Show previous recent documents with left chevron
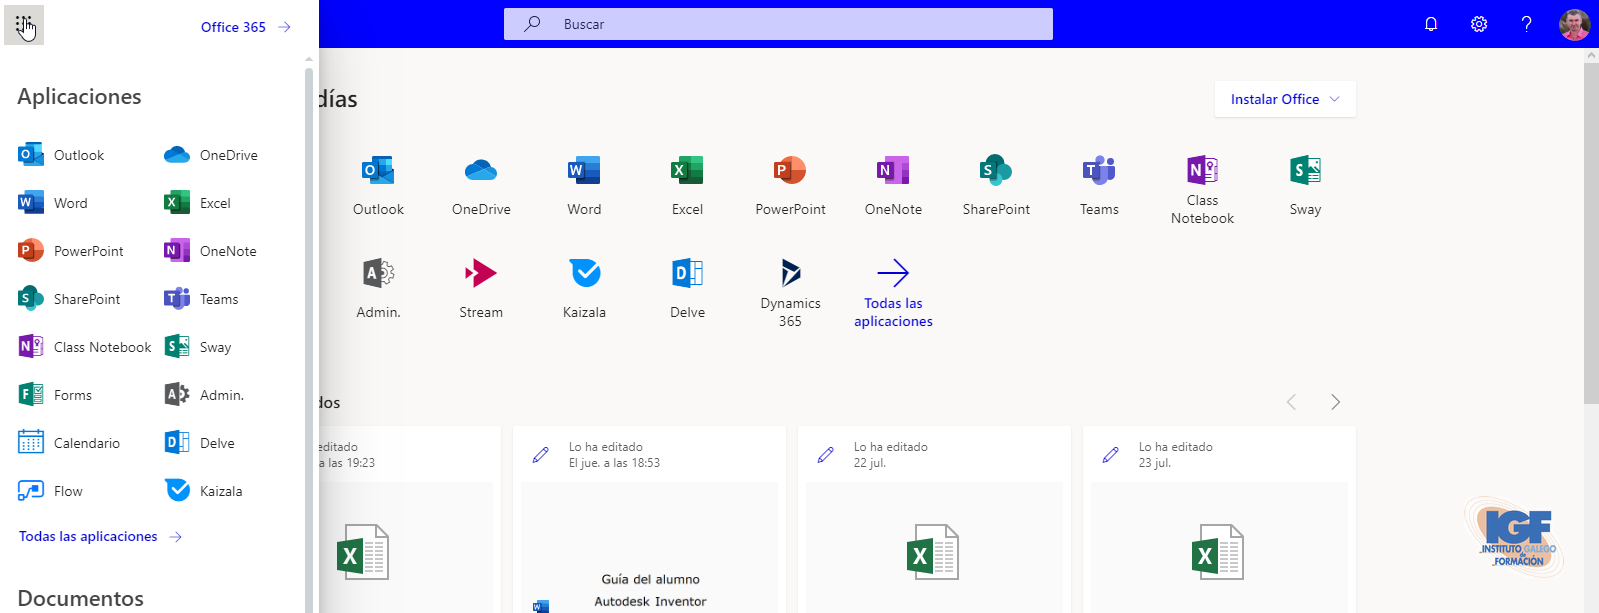 tap(1291, 402)
